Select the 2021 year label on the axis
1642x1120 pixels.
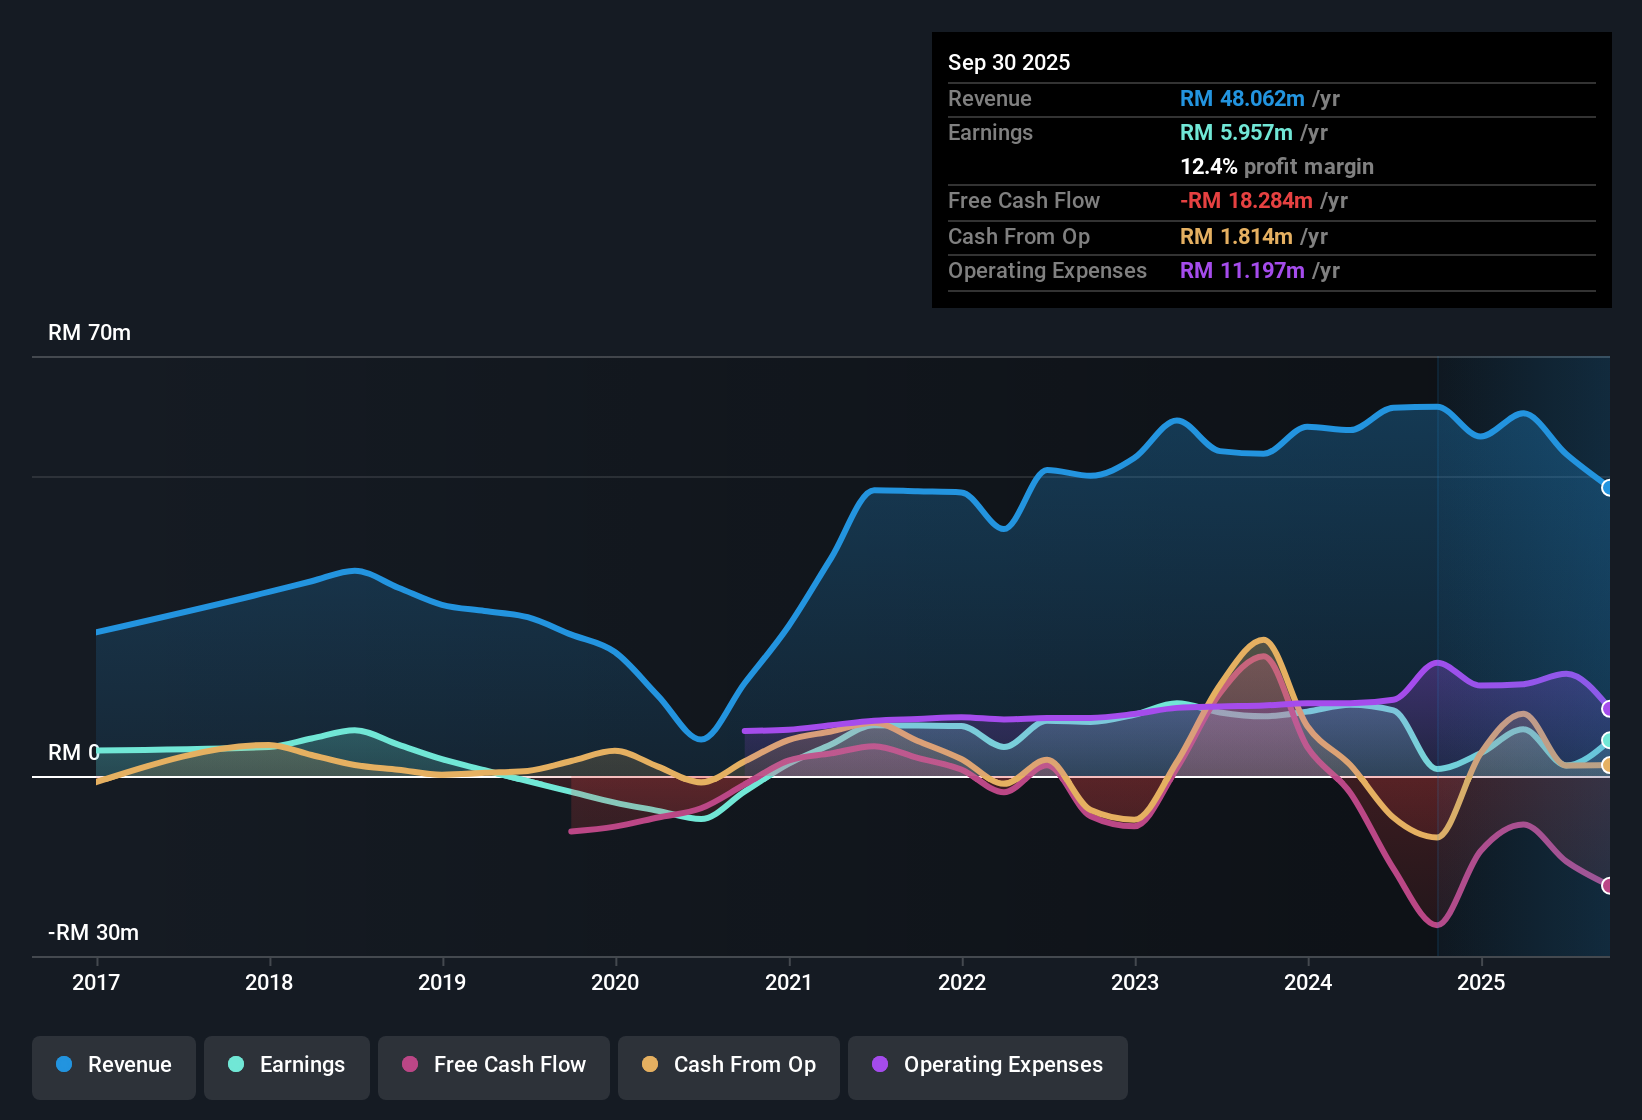click(x=789, y=983)
